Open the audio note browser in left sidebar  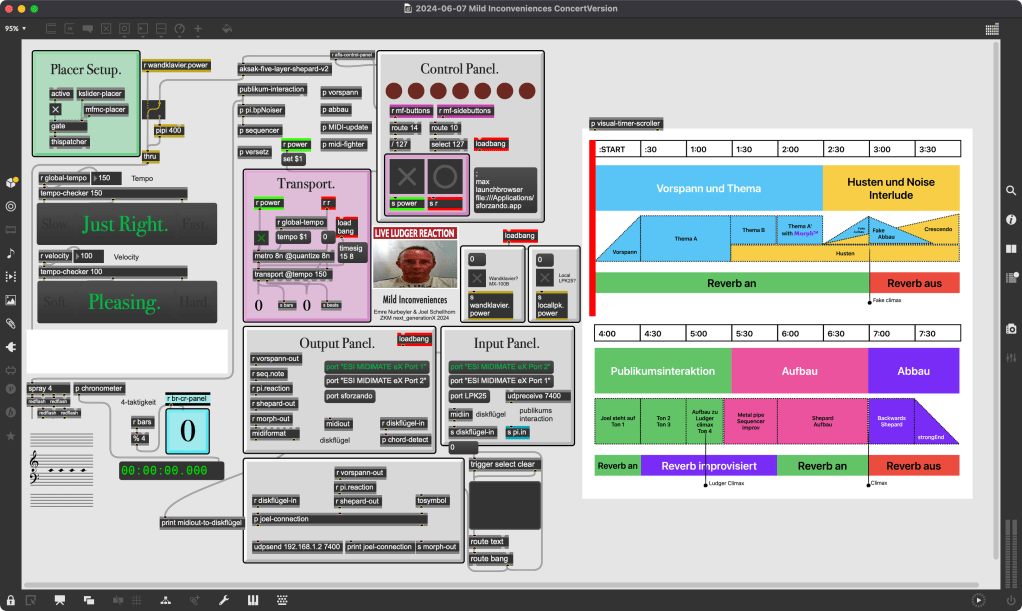pyautogui.click(x=11, y=253)
